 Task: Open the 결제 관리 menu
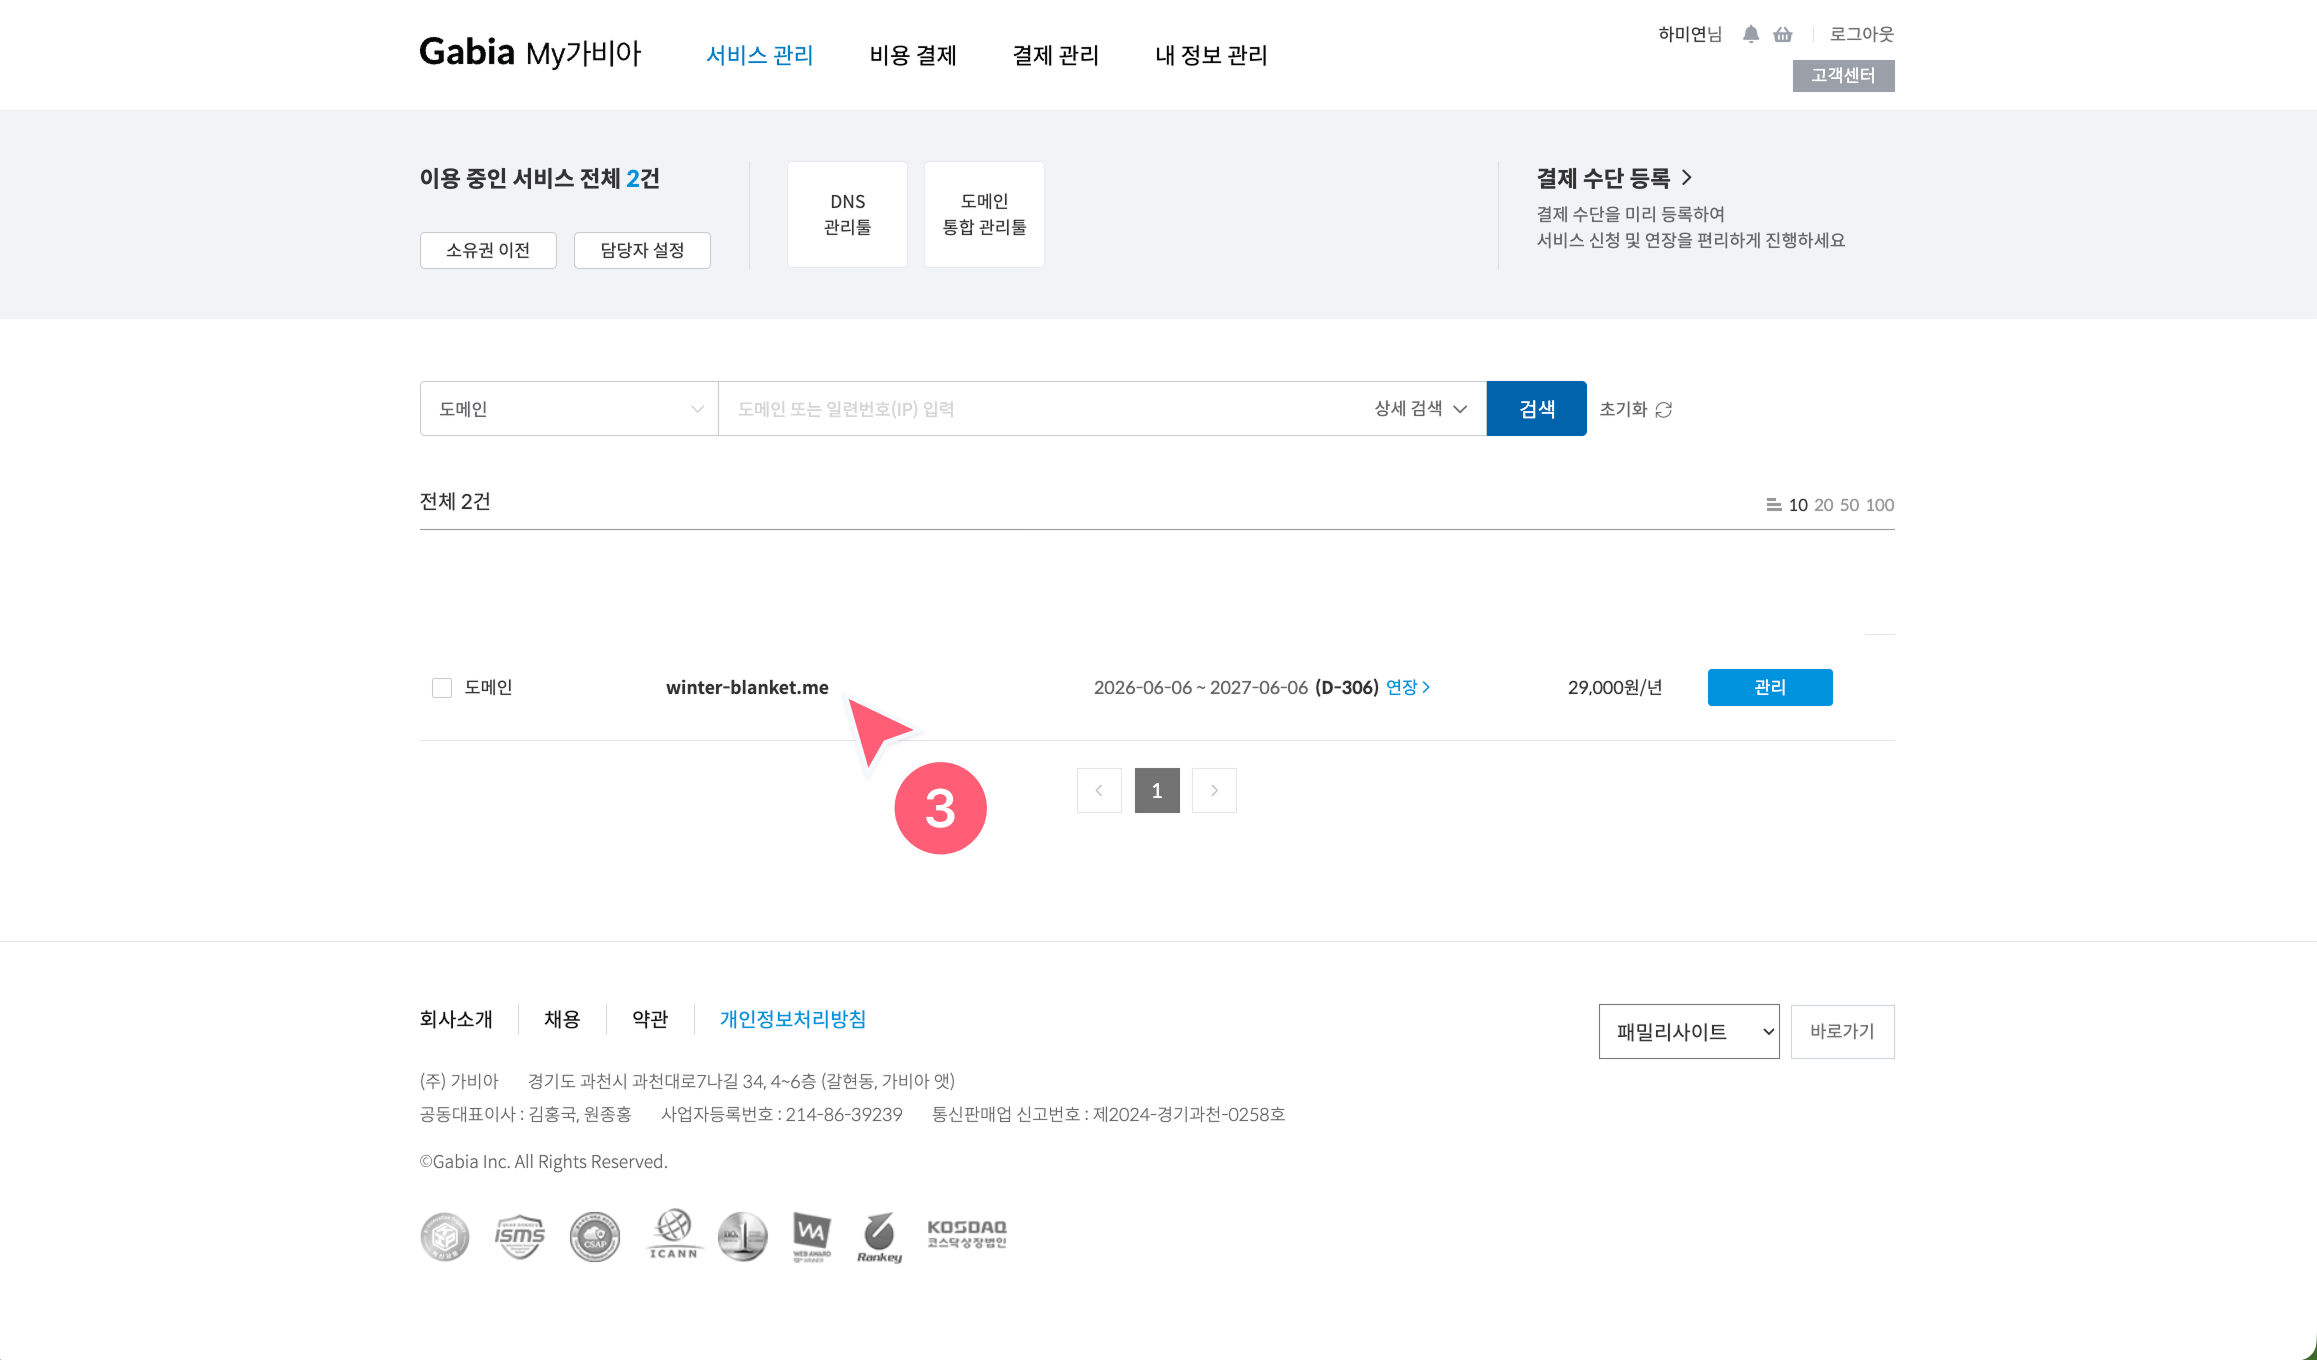(1056, 55)
